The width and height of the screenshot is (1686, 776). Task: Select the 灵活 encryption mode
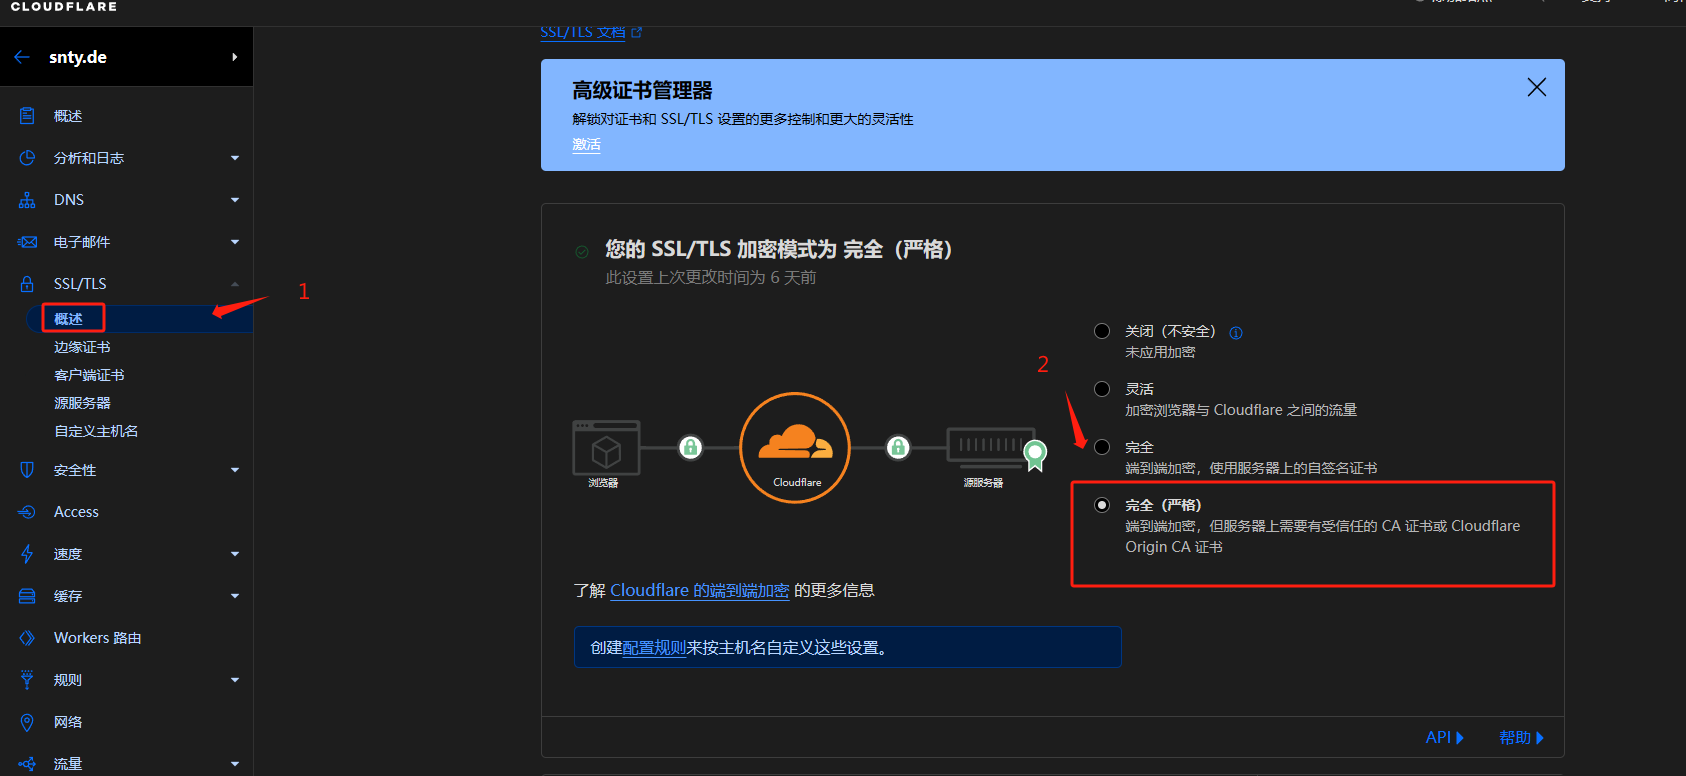1102,389
